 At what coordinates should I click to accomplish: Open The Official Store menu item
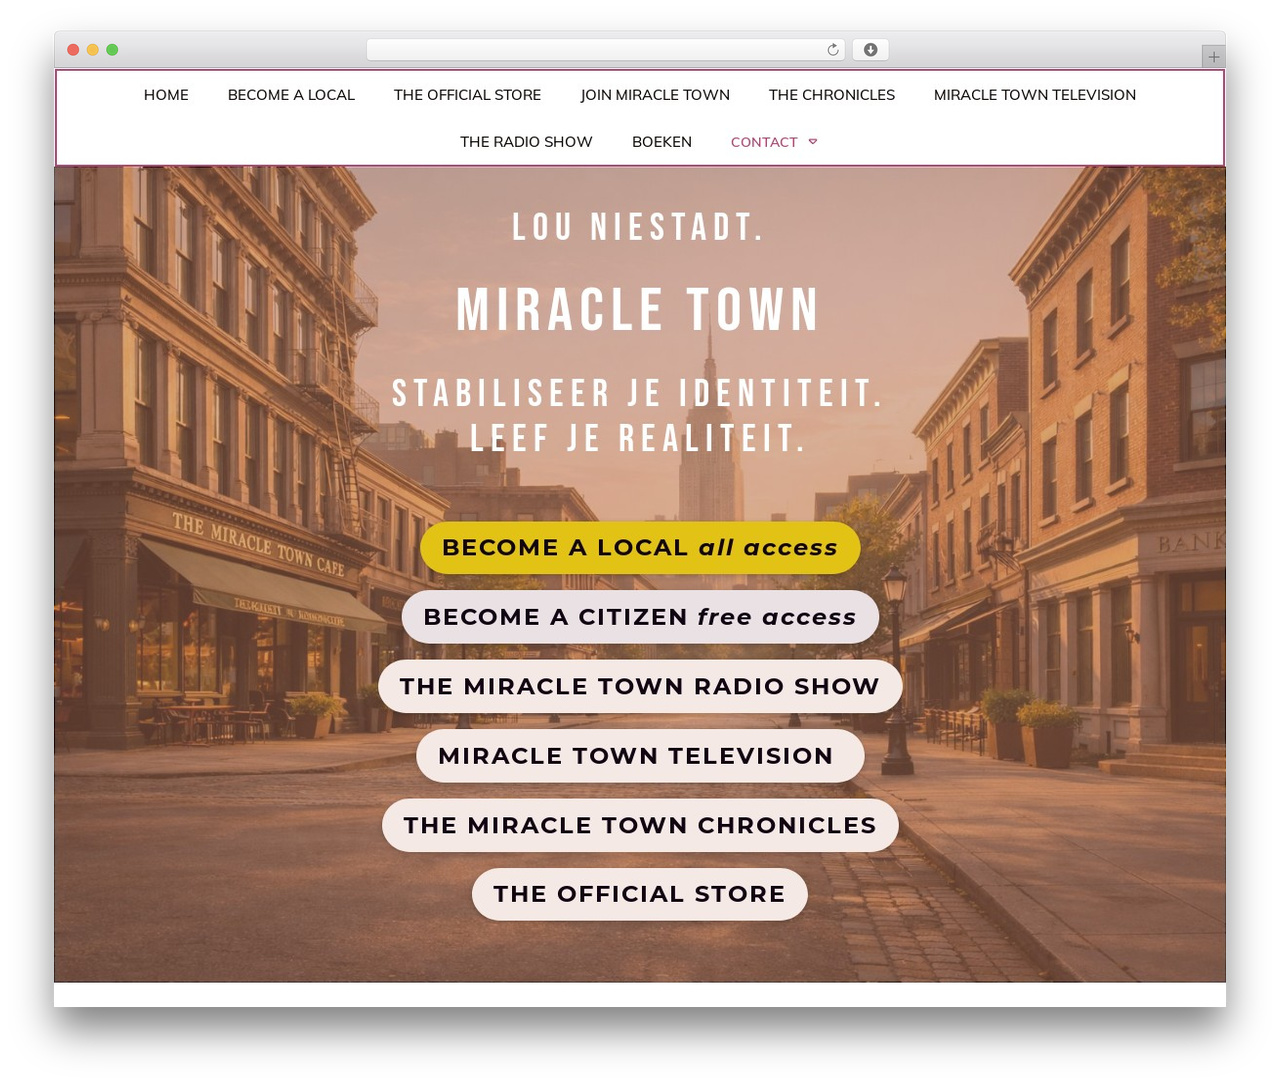(x=467, y=95)
